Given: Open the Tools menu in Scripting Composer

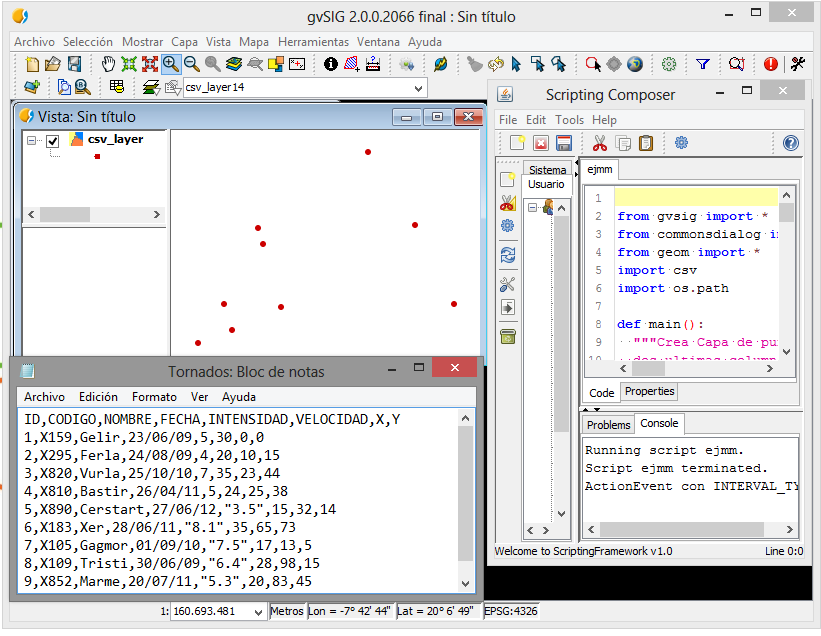Looking at the screenshot, I should coord(569,120).
